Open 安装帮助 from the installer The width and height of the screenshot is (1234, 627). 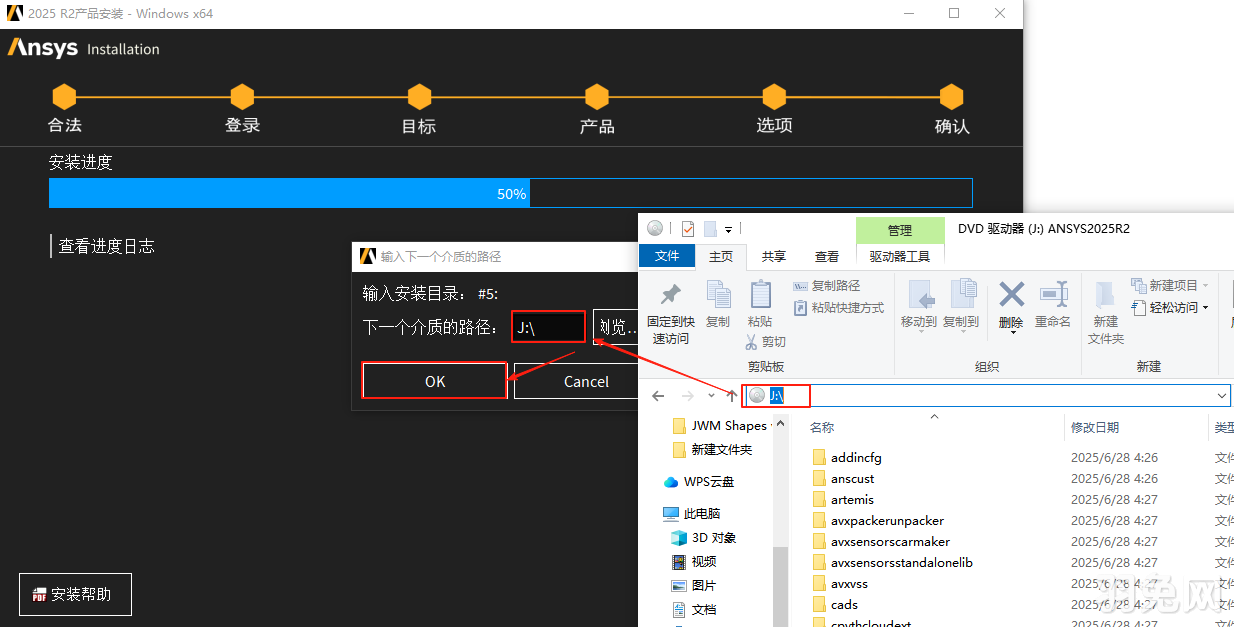[75, 593]
